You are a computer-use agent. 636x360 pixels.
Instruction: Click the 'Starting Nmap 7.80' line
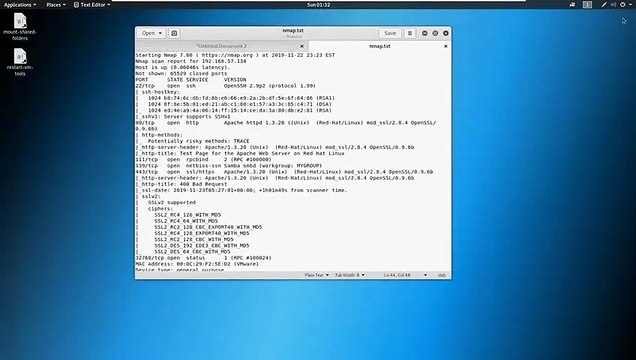(235, 55)
